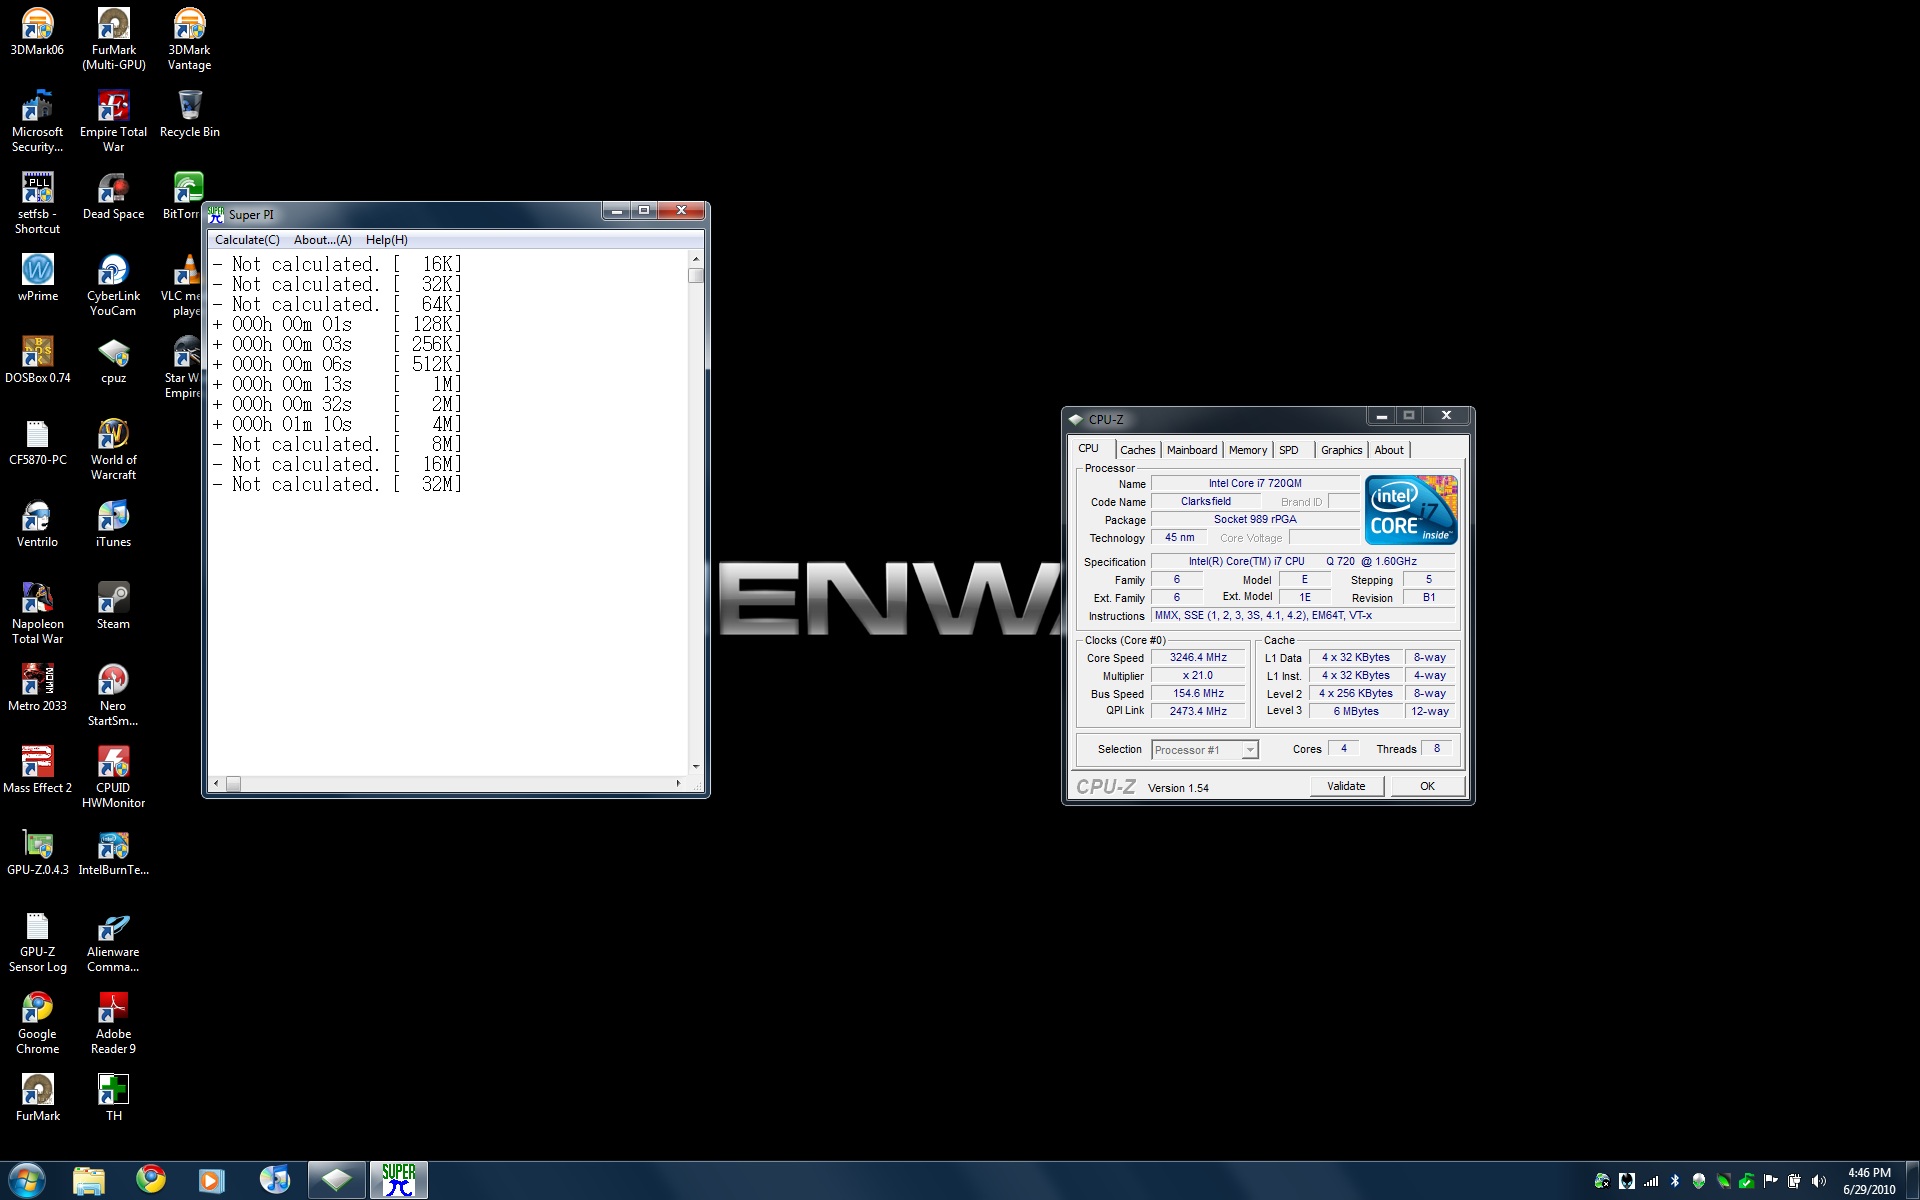Open Metro 2033 shortcut
Viewport: 1920px width, 1200px height.
coord(37,687)
